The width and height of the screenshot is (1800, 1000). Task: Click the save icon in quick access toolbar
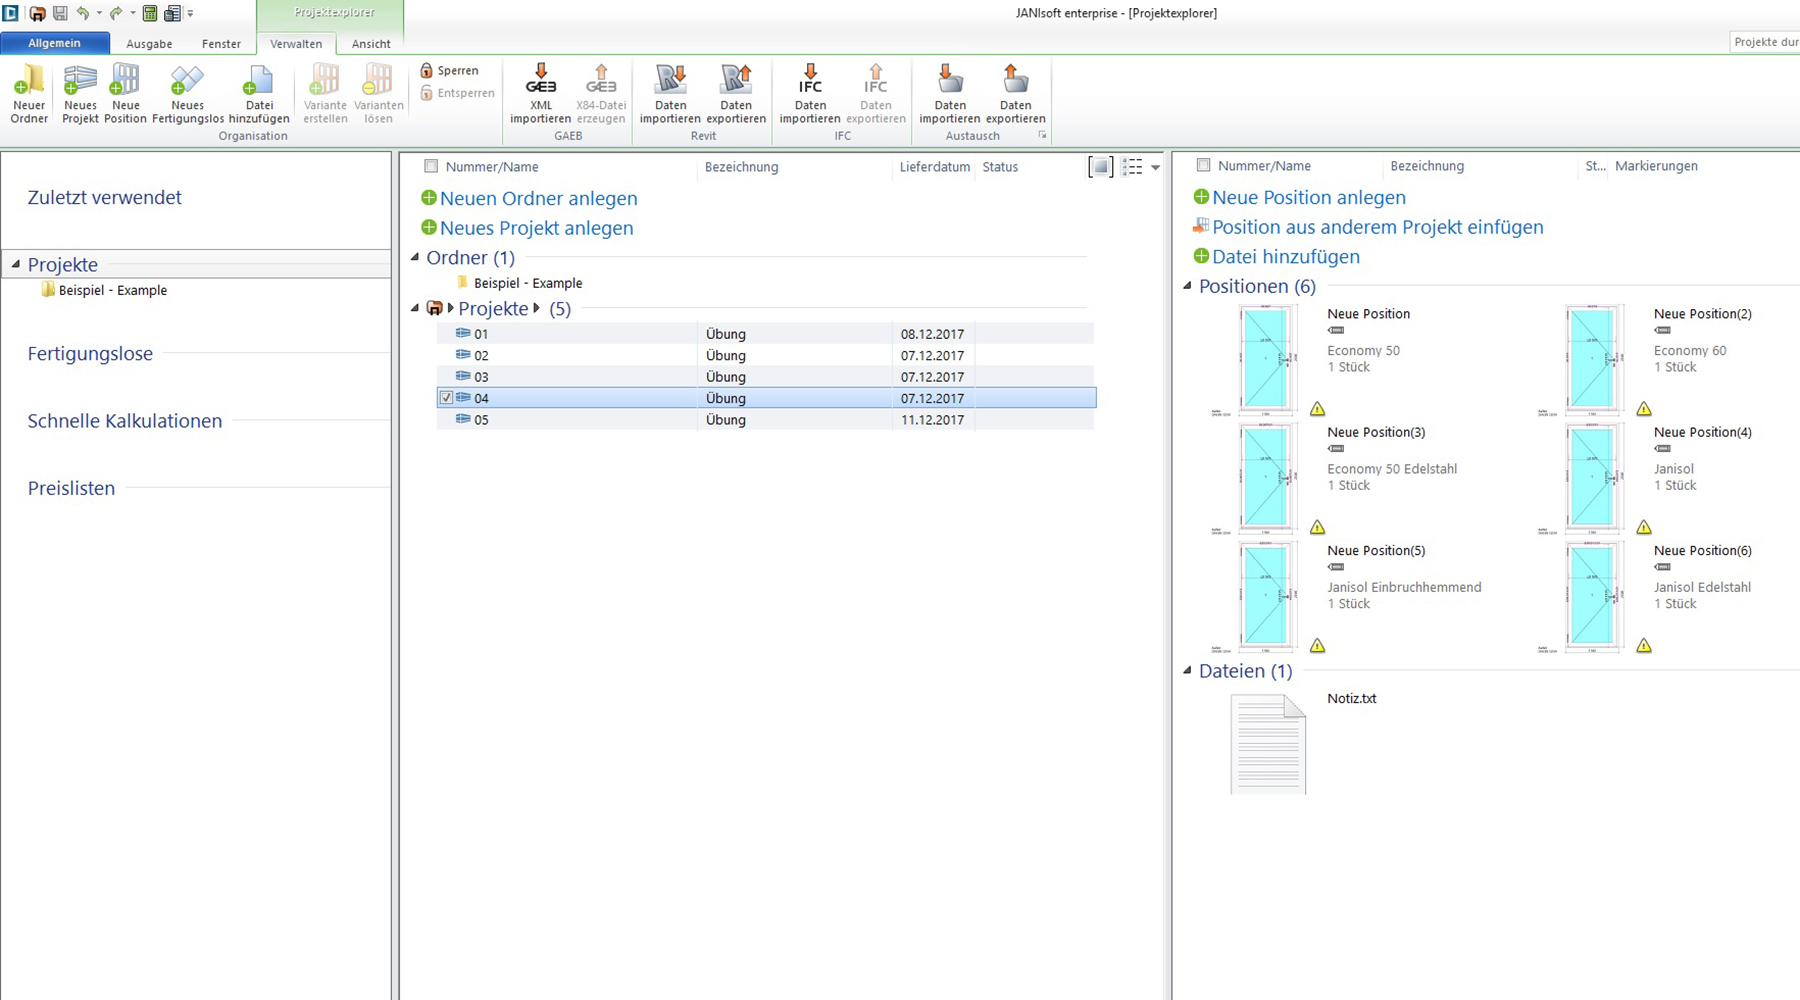point(60,13)
